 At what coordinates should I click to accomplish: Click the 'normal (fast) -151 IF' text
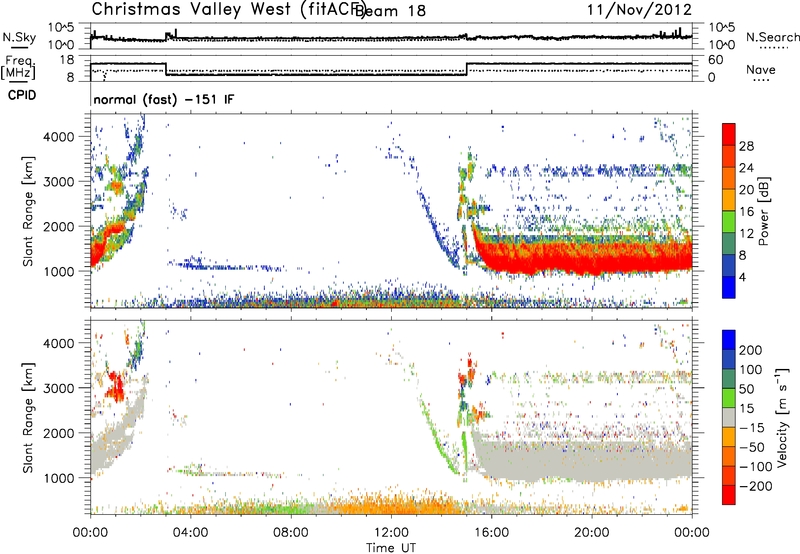(164, 99)
